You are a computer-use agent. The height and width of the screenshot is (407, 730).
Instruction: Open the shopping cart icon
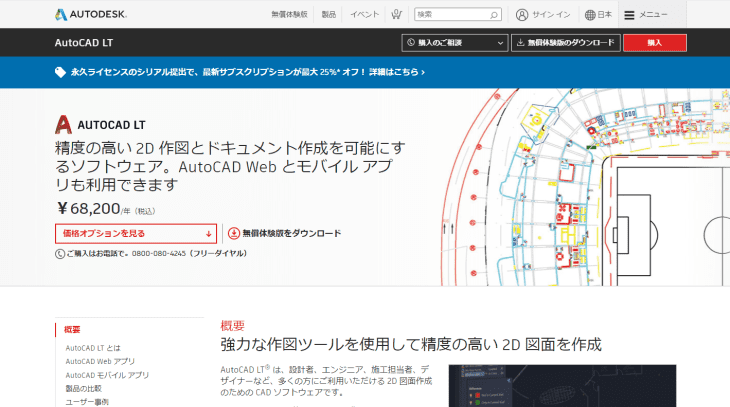(396, 14)
